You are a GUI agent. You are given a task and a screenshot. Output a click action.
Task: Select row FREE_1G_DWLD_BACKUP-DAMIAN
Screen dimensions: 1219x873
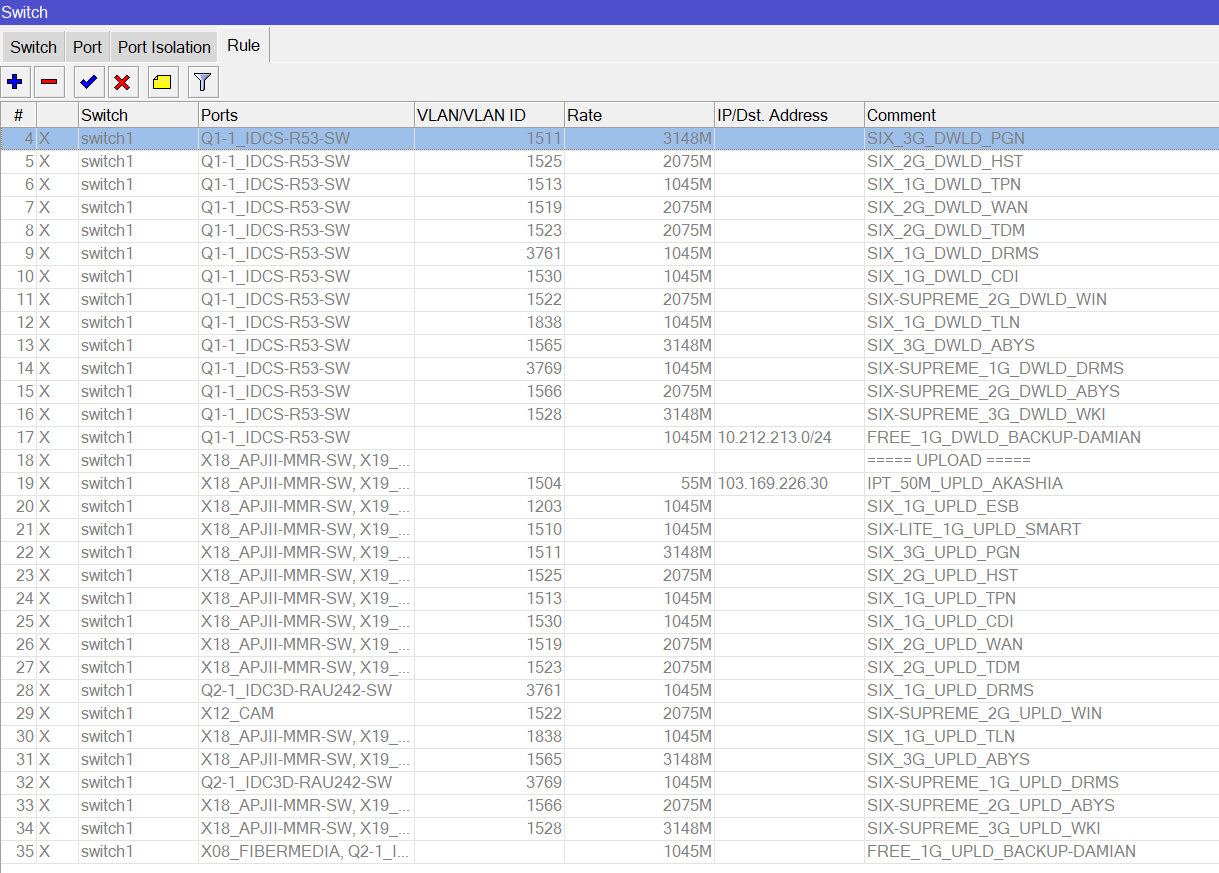coord(609,437)
